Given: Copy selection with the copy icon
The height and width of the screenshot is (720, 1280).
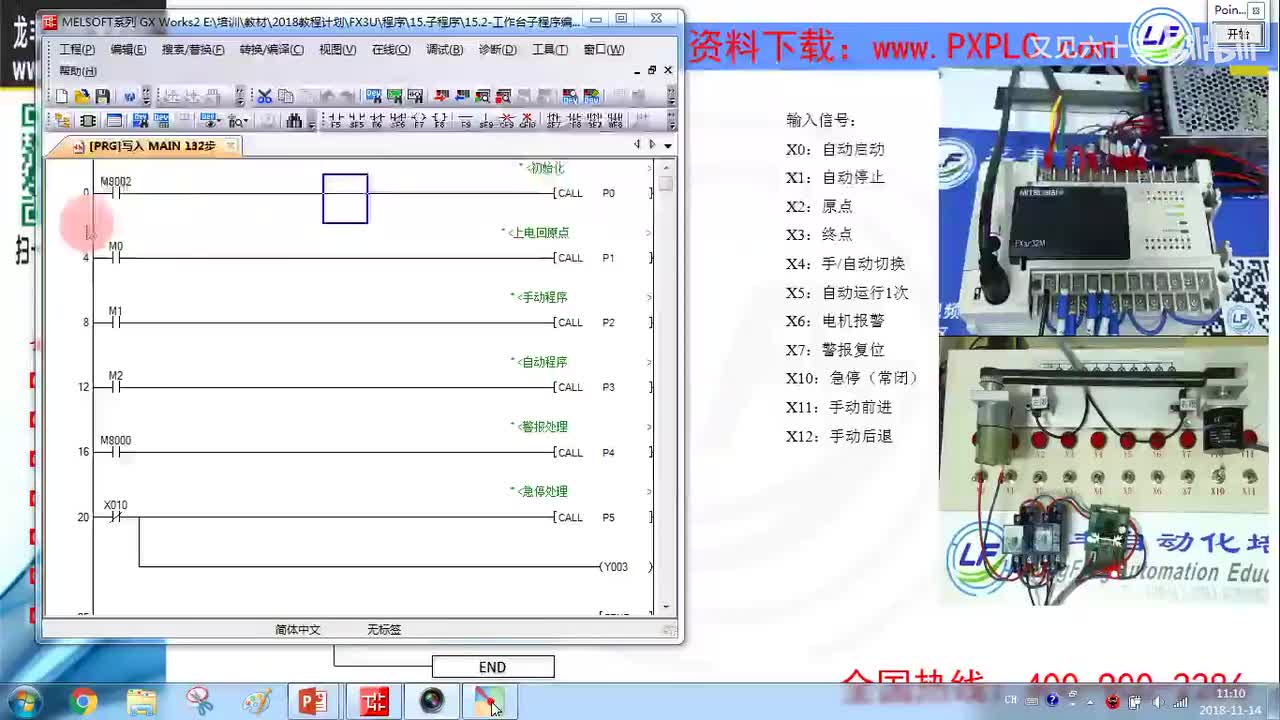Looking at the screenshot, I should pyautogui.click(x=286, y=96).
